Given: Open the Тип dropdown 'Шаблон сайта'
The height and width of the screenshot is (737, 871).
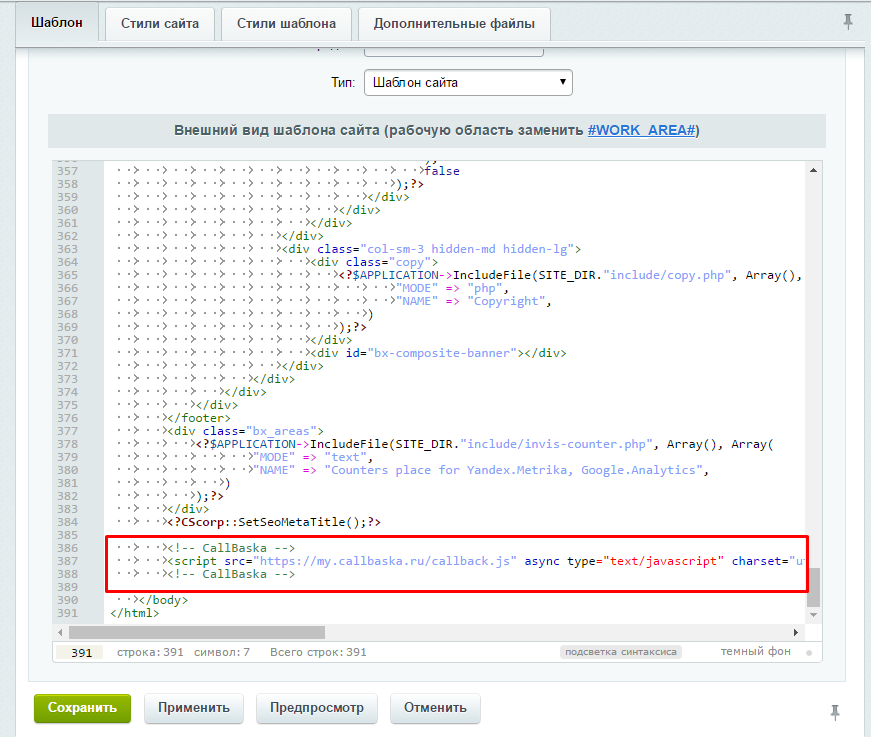Looking at the screenshot, I should pyautogui.click(x=468, y=82).
